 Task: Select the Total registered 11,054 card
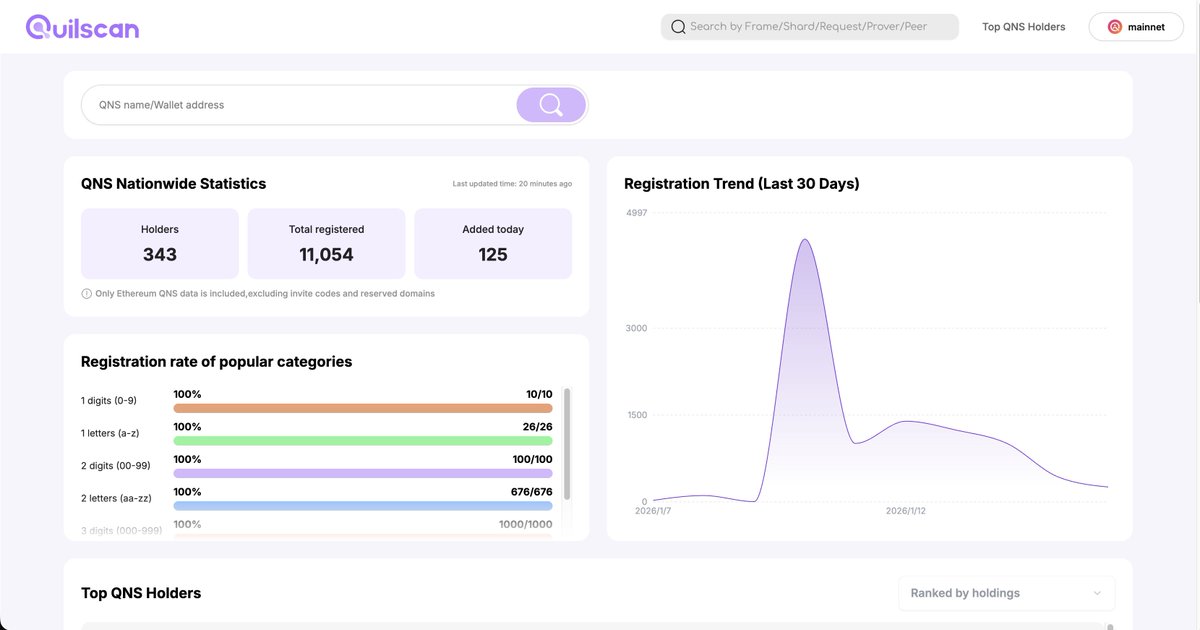pyautogui.click(x=326, y=244)
